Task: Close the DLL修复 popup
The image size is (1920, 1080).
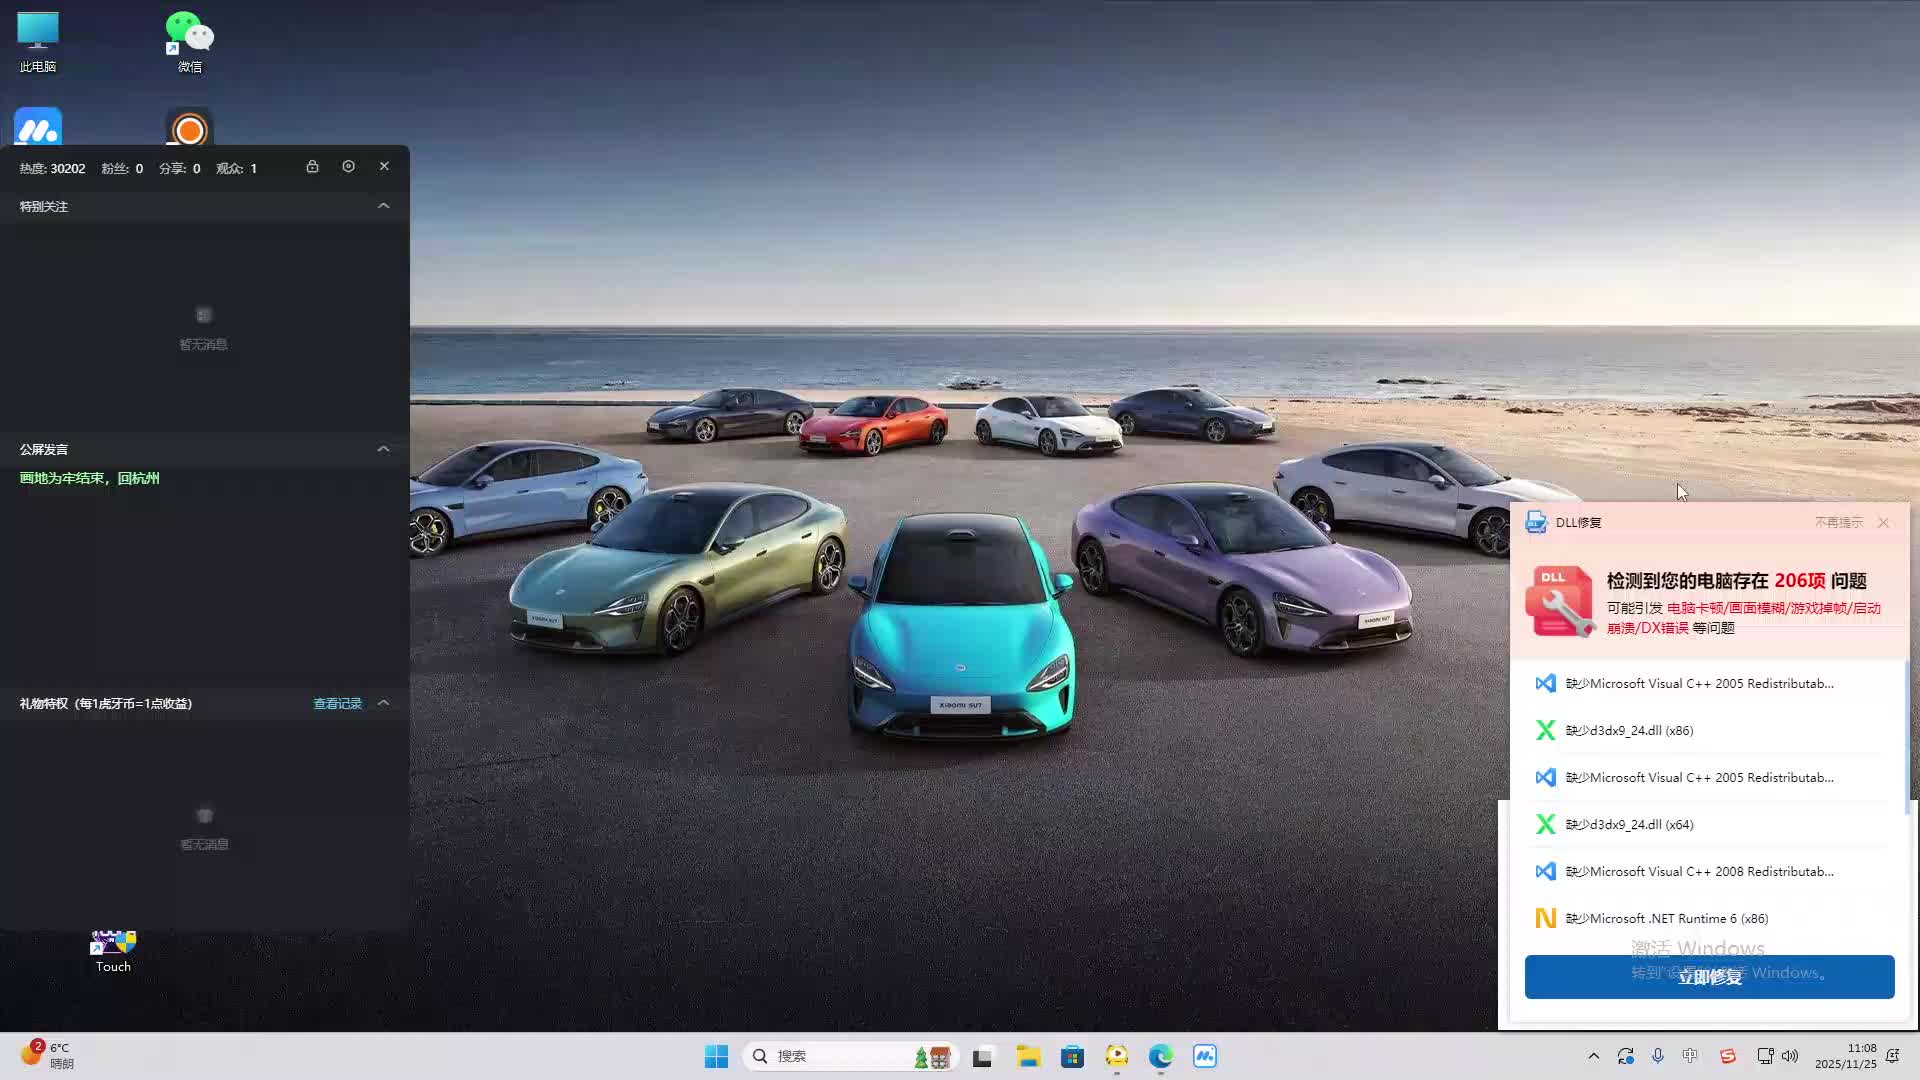Action: point(1883,523)
